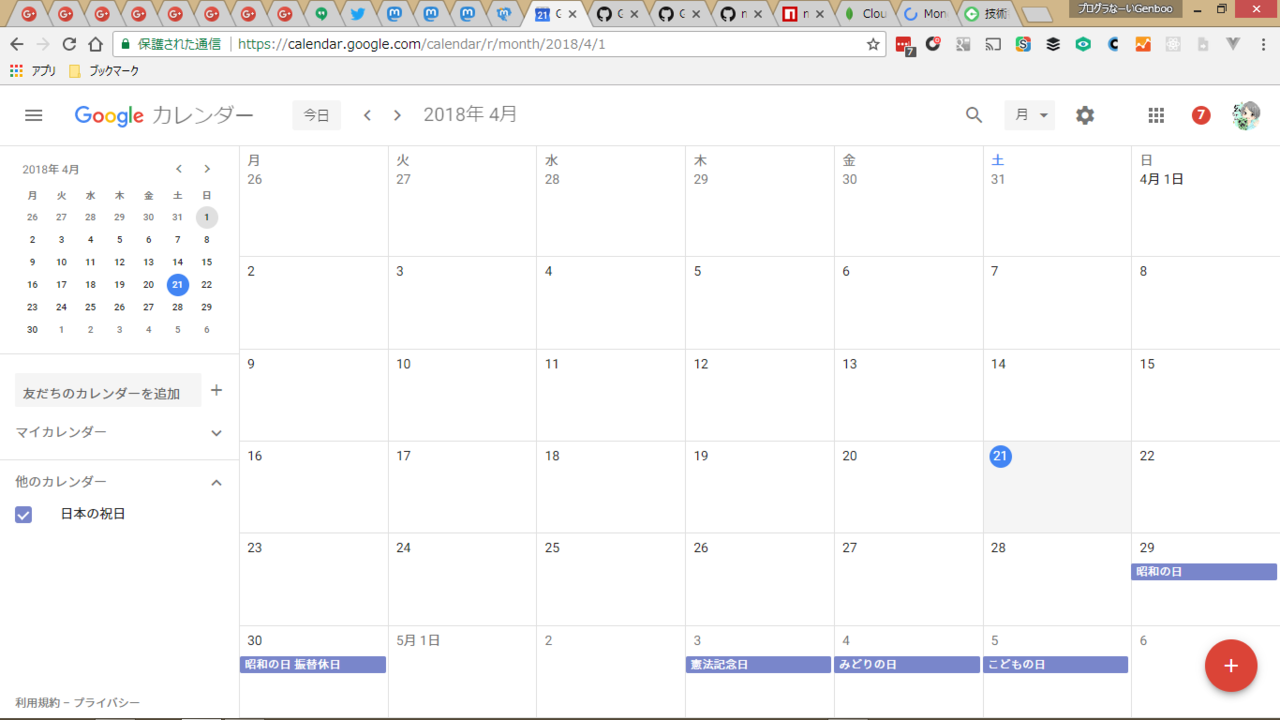1280x720 pixels.
Task: Switch to the Twitter browser tab
Action: [357, 14]
